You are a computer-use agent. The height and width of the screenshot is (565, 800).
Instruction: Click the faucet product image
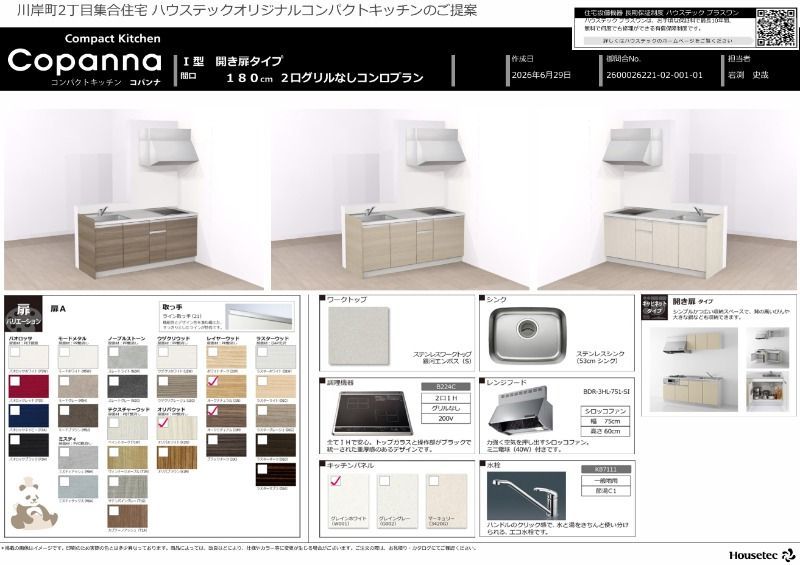[526, 495]
